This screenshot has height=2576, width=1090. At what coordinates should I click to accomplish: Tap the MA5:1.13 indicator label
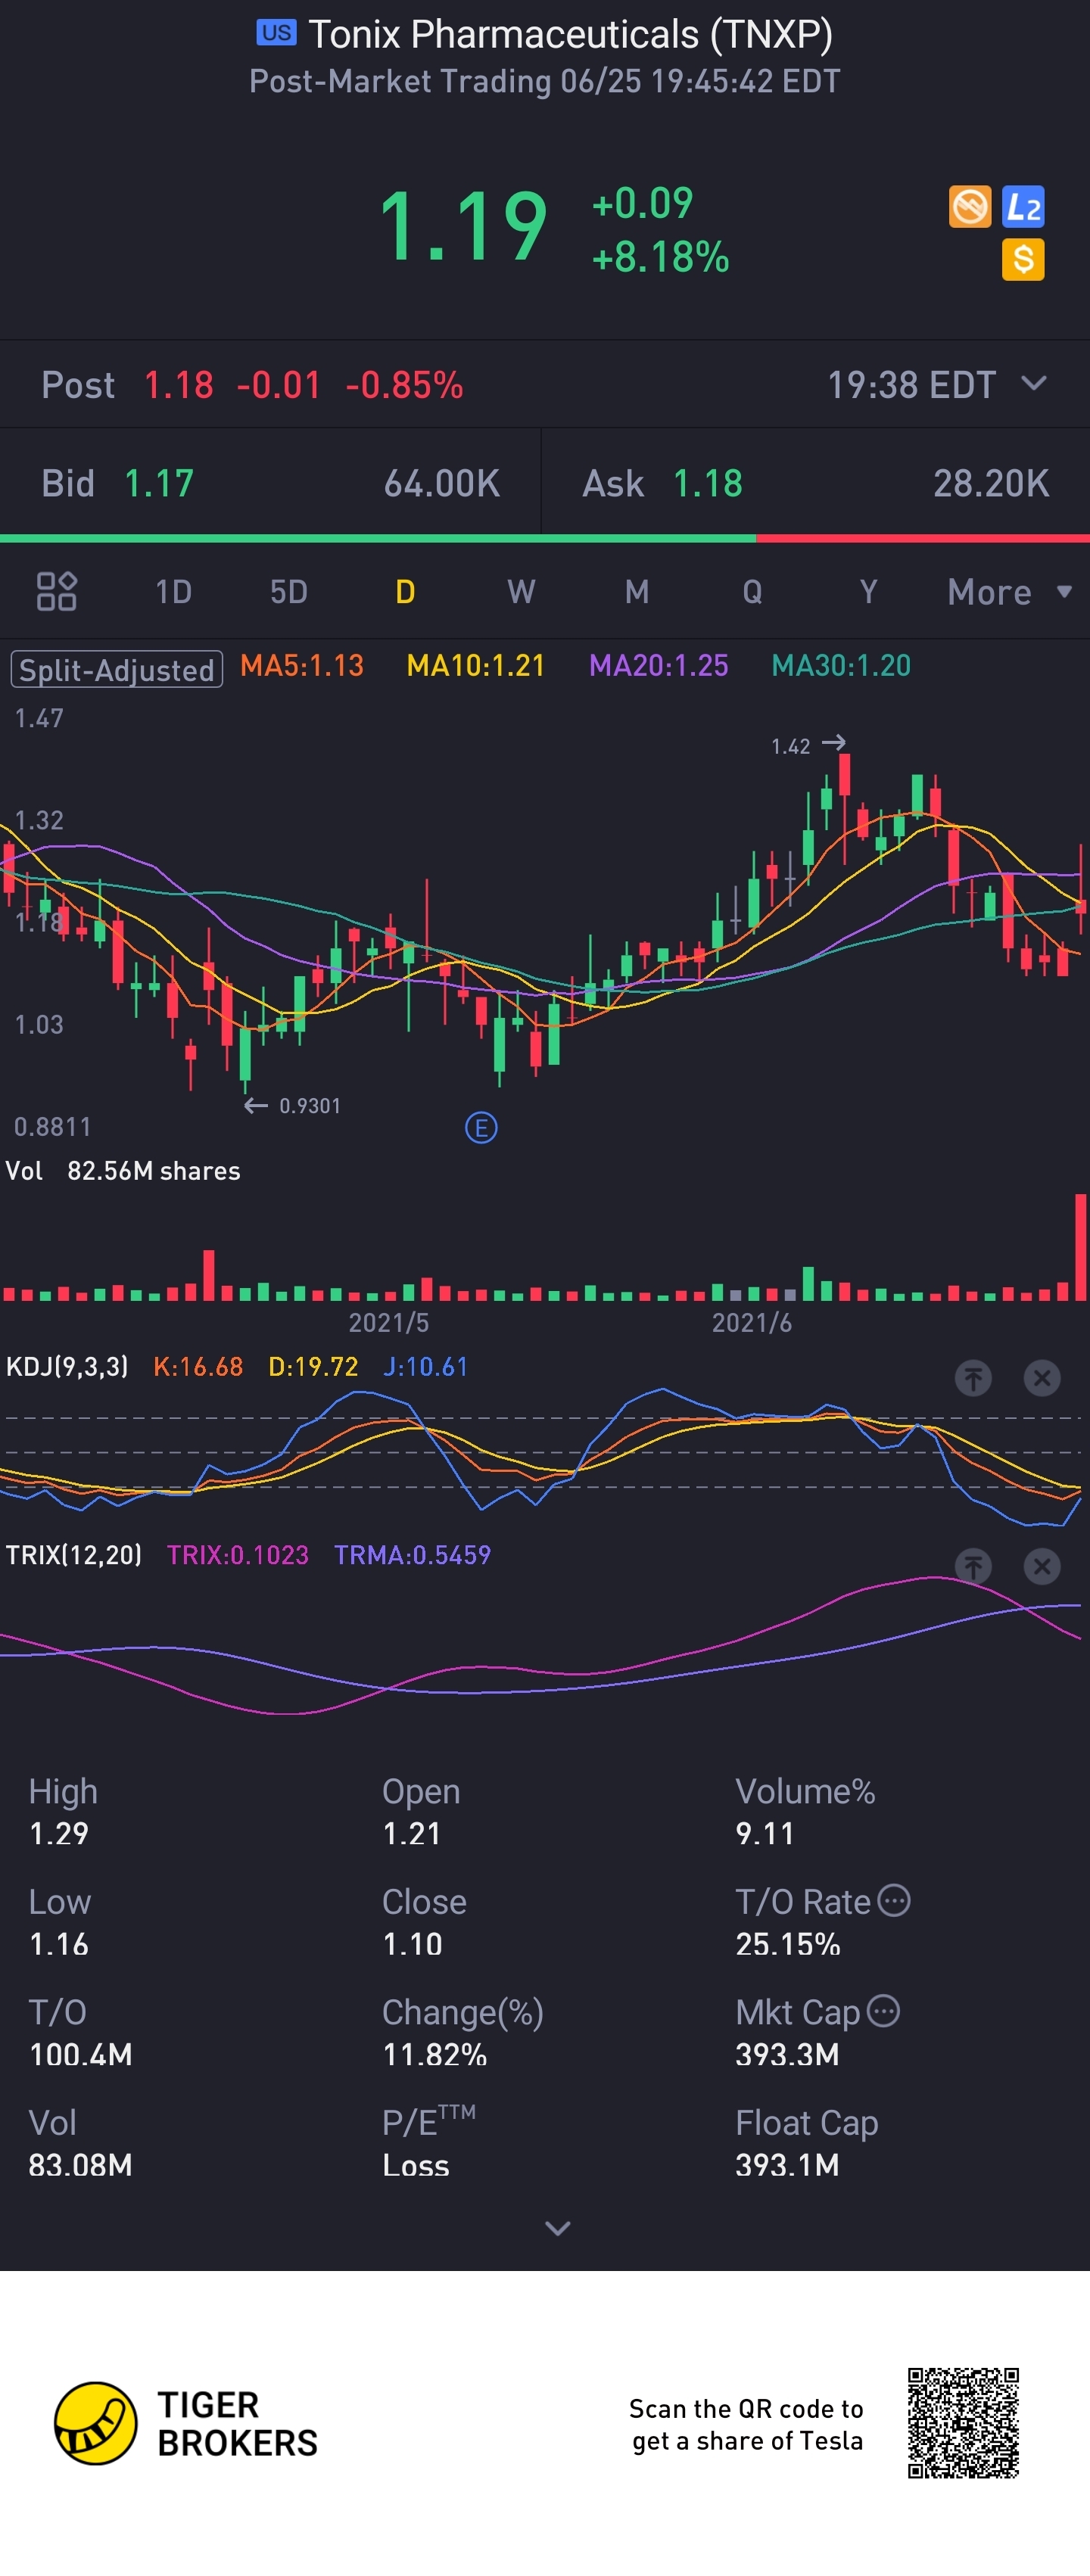point(302,666)
